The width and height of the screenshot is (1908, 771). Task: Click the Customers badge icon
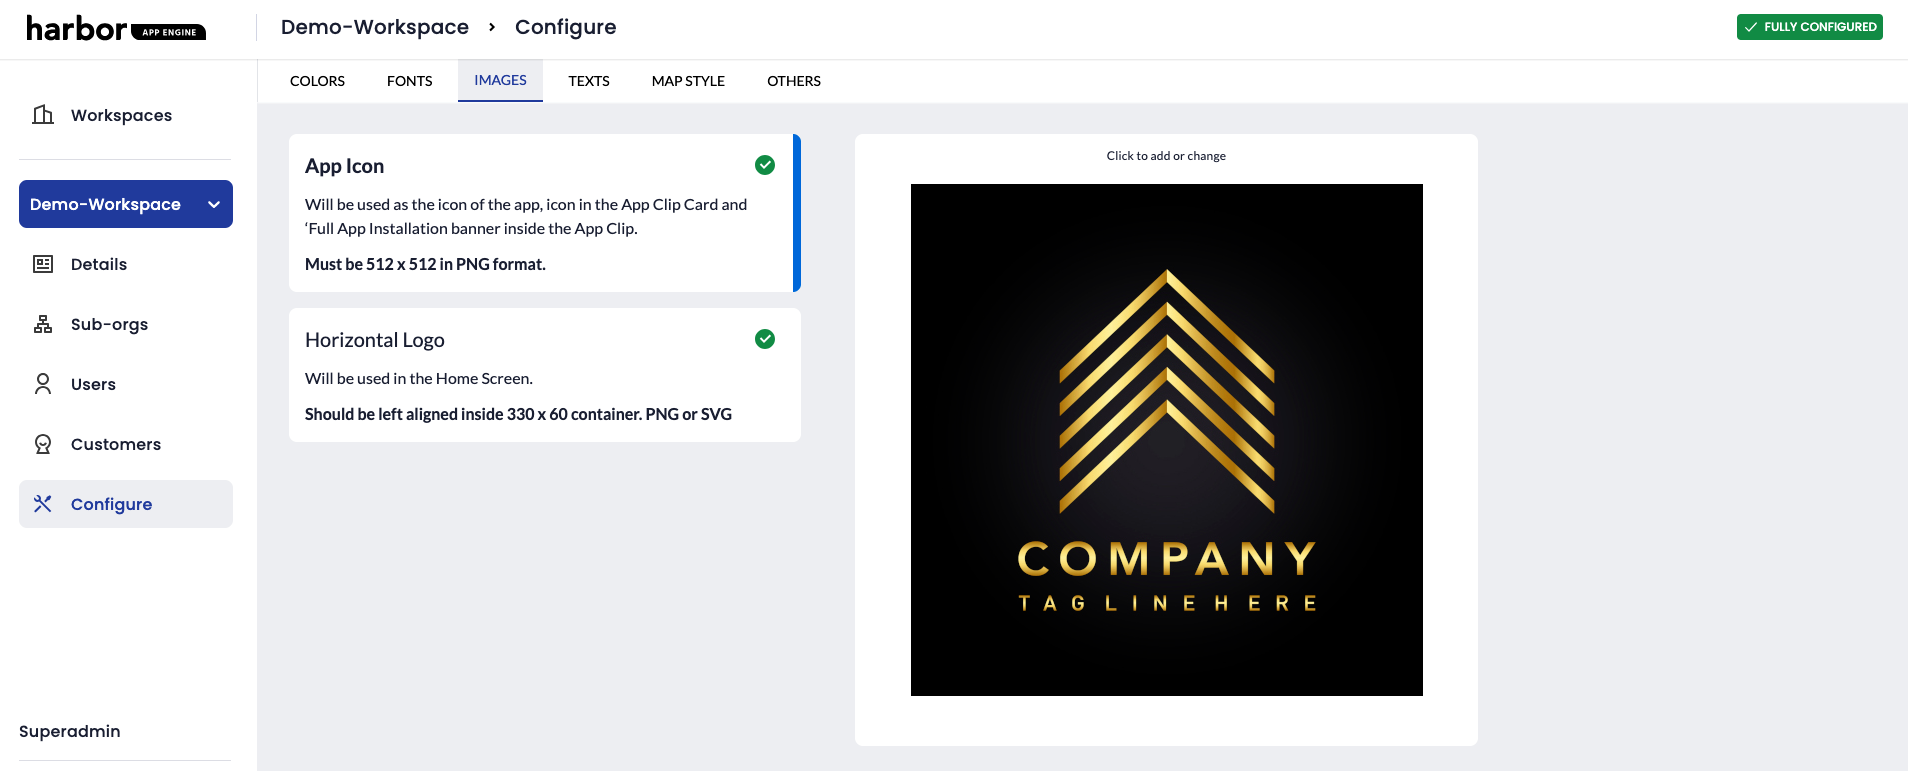click(x=43, y=444)
